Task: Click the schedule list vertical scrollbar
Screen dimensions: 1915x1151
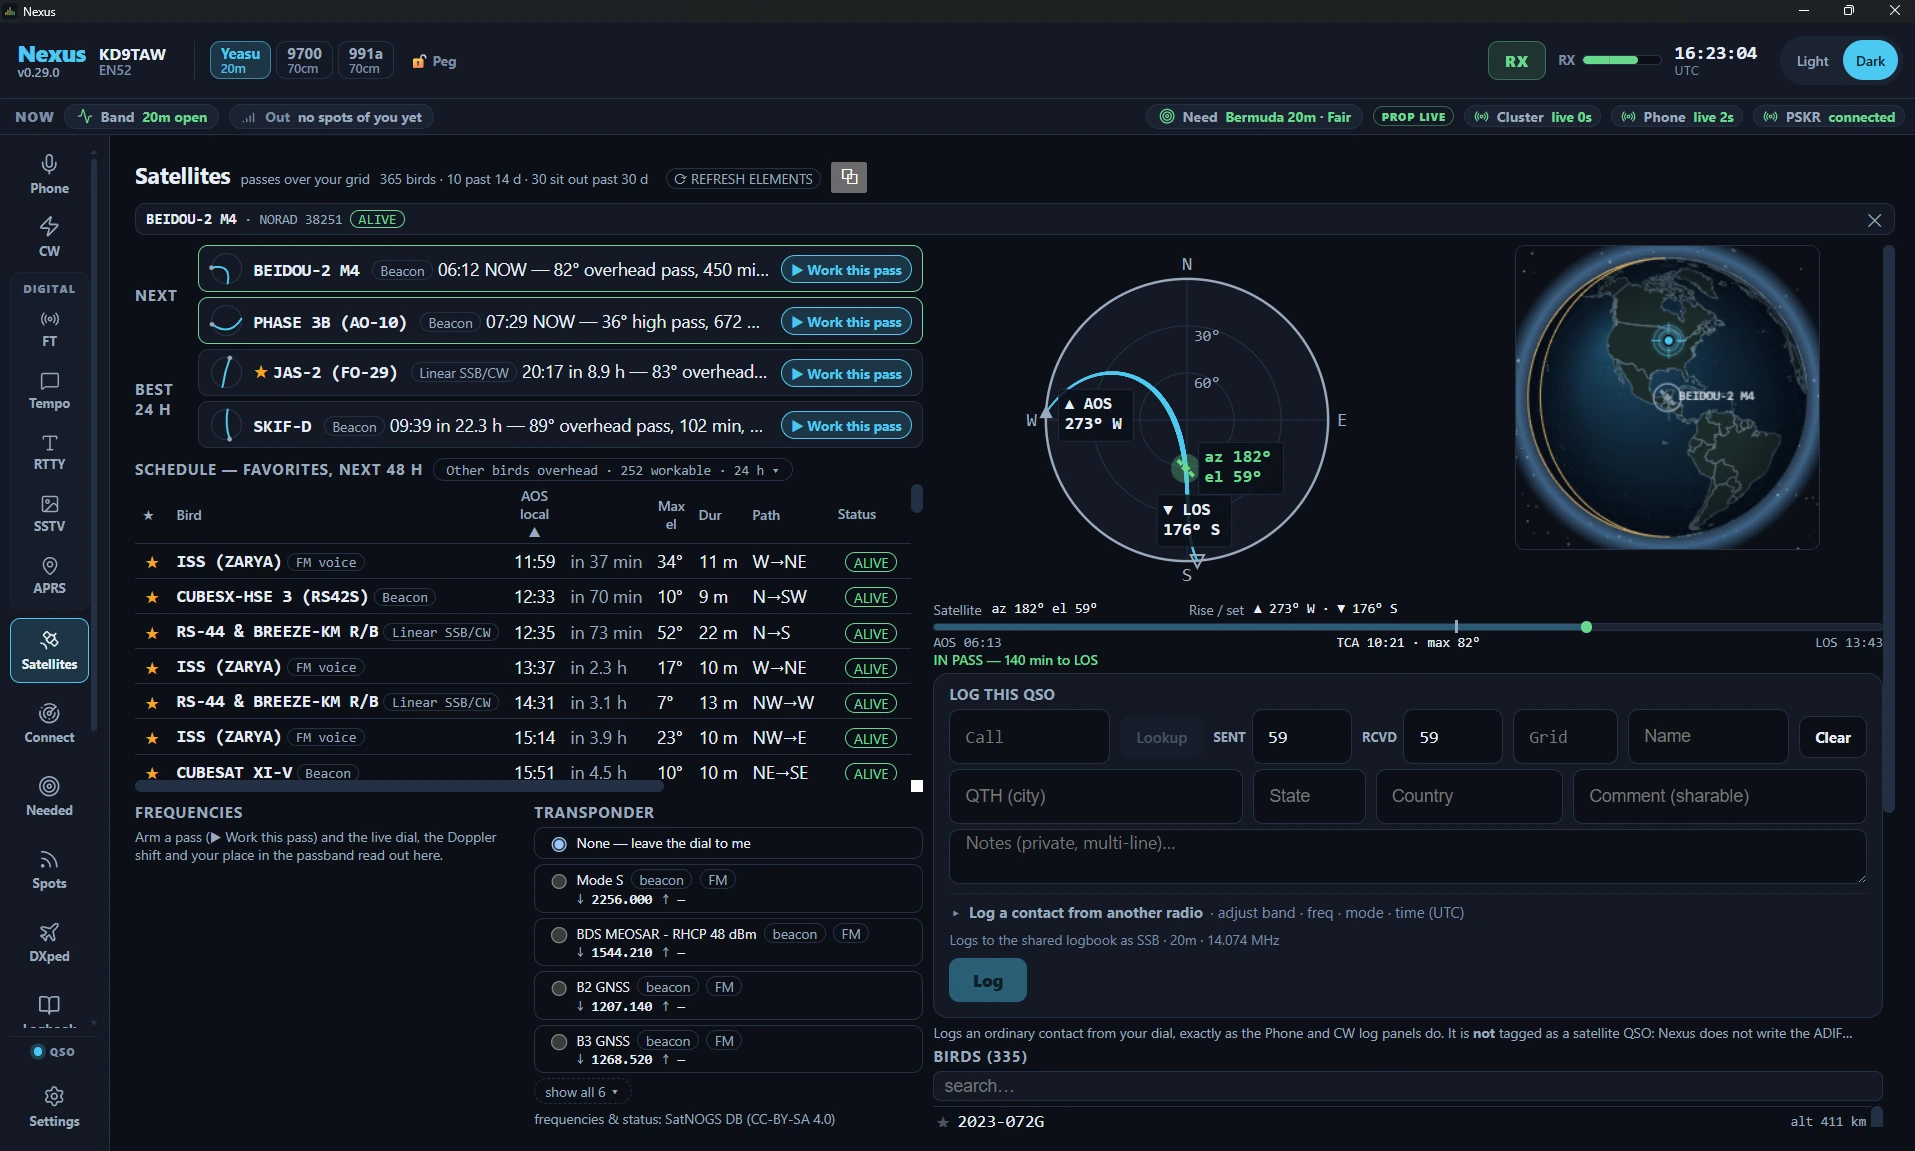Action: point(917,498)
